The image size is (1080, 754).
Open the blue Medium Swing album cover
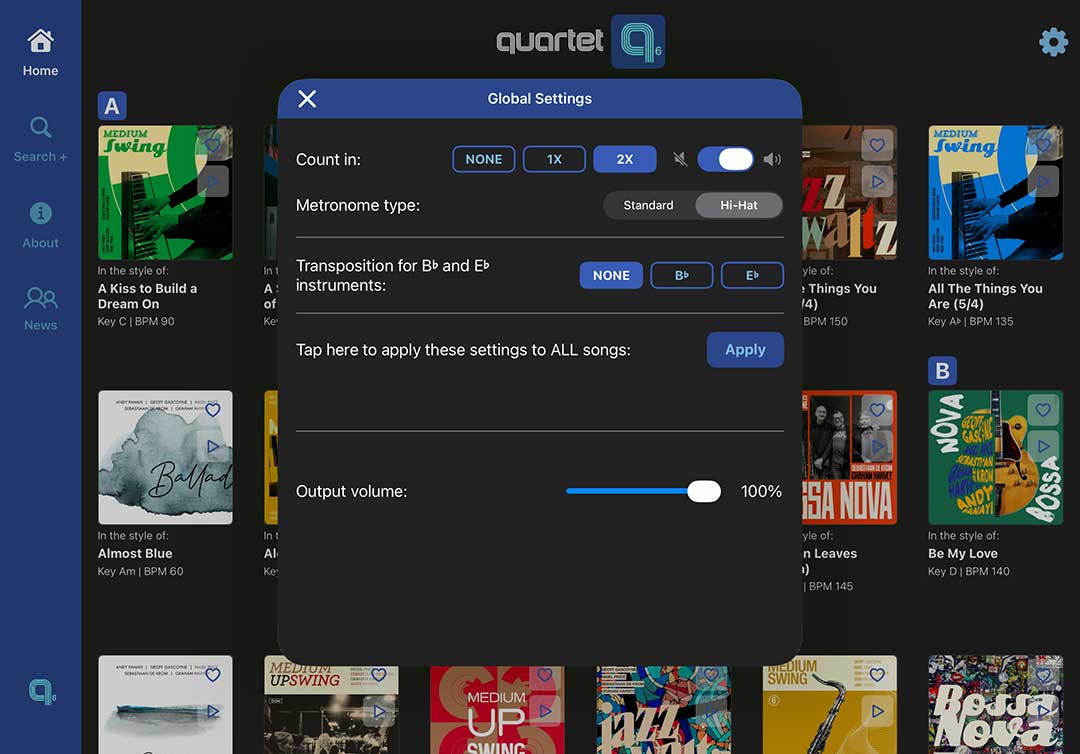tap(995, 193)
